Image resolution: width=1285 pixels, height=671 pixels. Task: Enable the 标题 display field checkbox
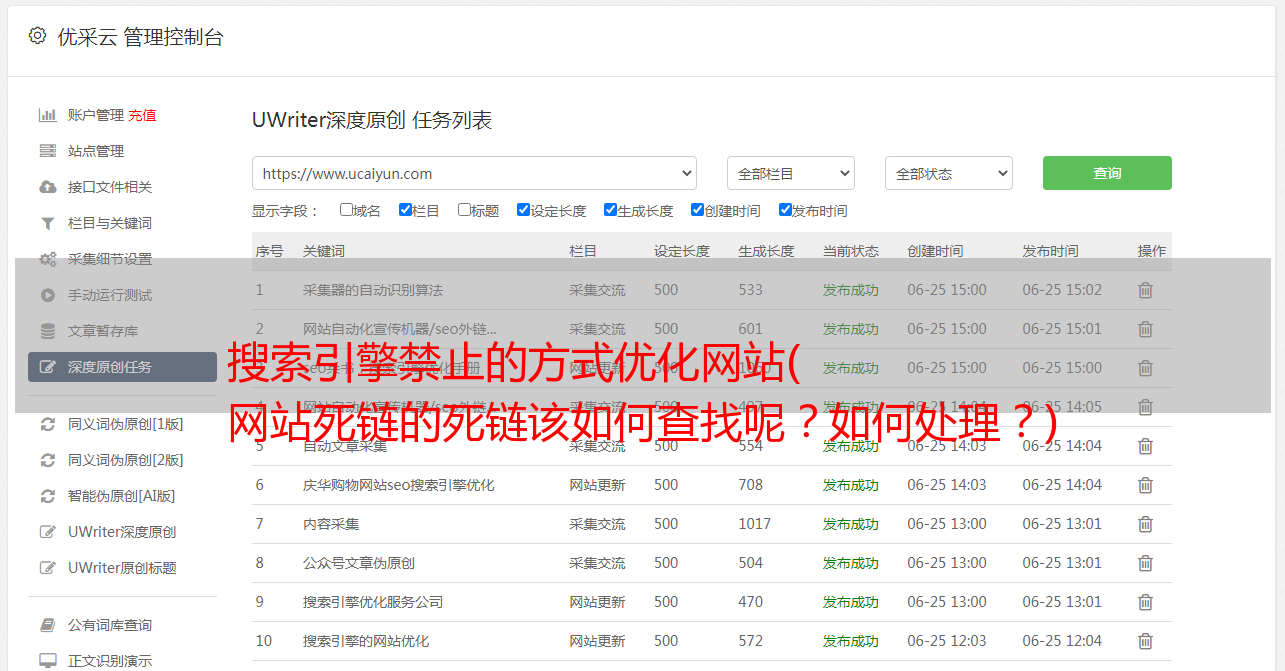(464, 210)
